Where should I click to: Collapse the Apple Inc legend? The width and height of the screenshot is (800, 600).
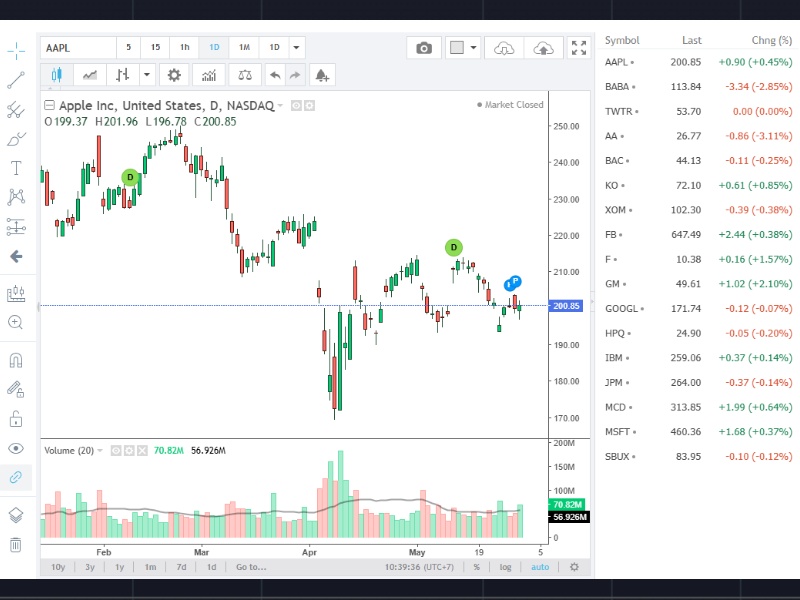pyautogui.click(x=49, y=105)
